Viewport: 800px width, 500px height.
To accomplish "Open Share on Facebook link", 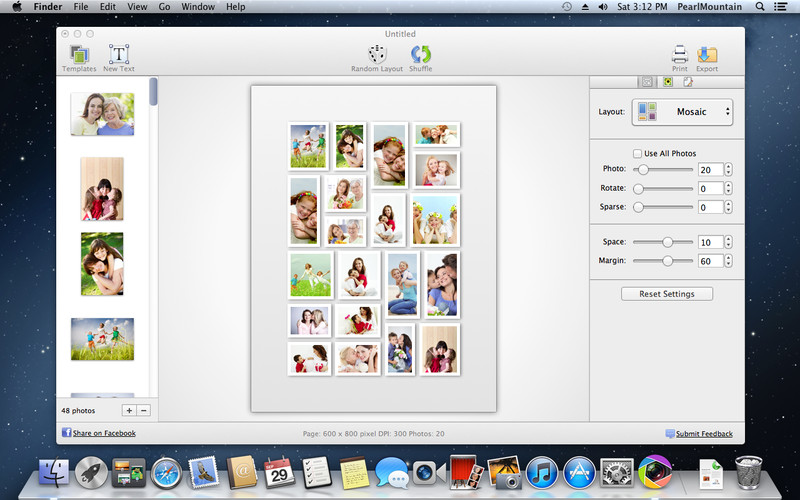I will coord(104,433).
